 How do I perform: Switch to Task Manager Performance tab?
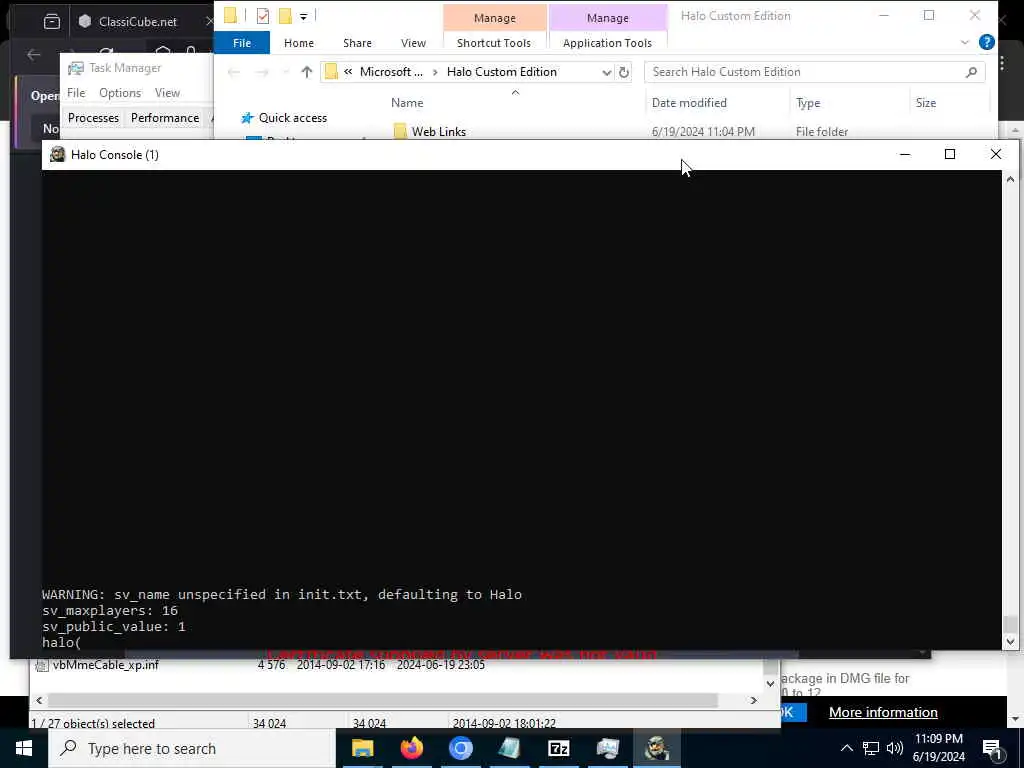(165, 118)
